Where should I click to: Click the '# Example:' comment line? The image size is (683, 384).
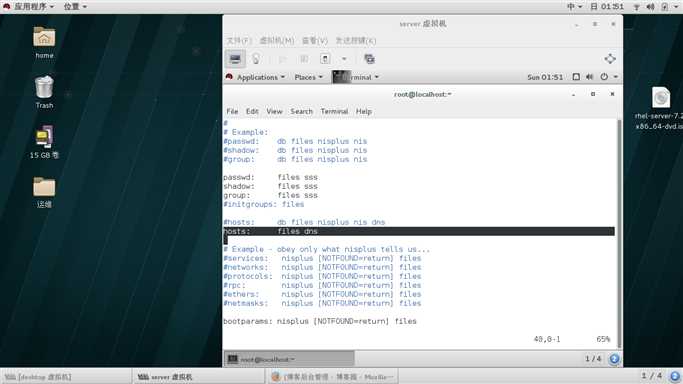tap(246, 132)
